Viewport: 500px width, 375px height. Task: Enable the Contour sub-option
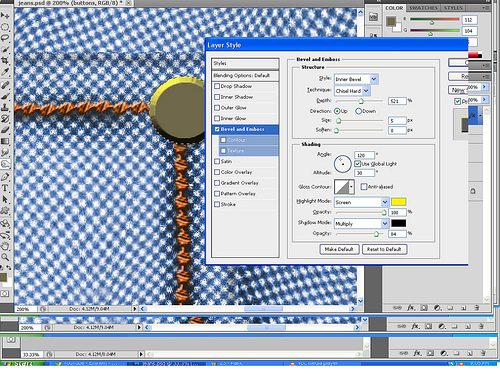coord(223,140)
